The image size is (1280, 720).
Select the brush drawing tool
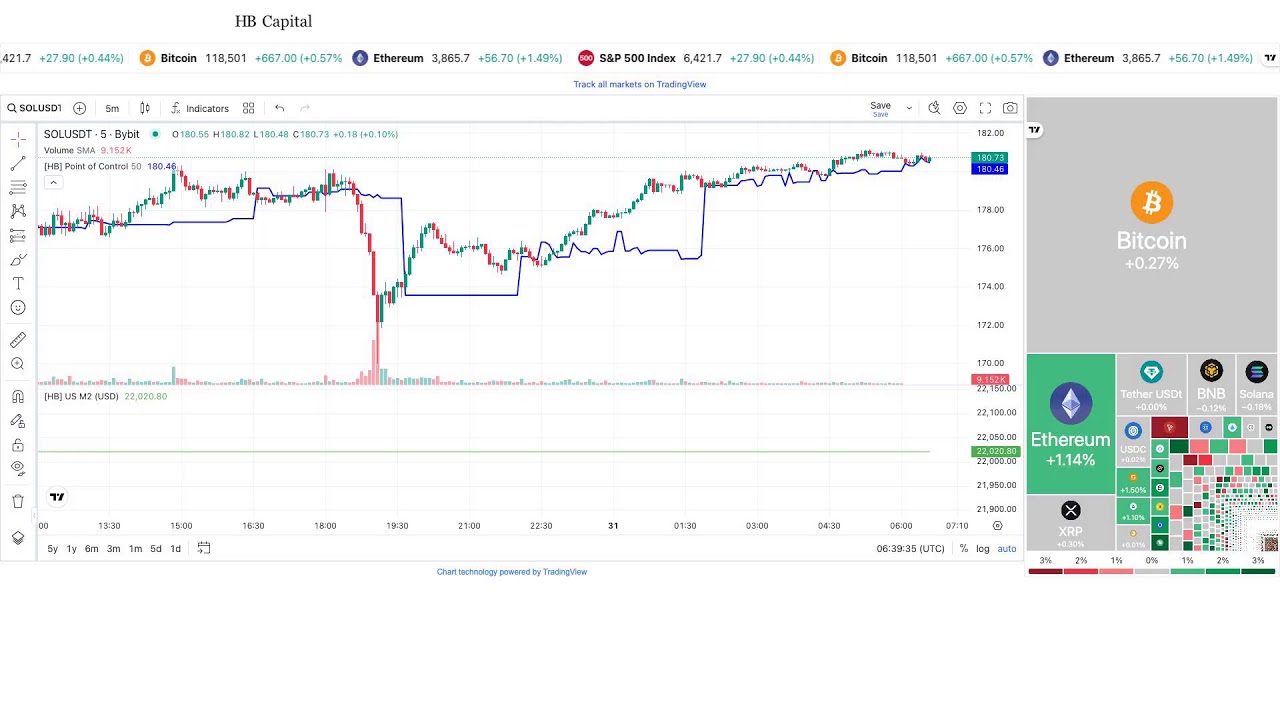18,259
